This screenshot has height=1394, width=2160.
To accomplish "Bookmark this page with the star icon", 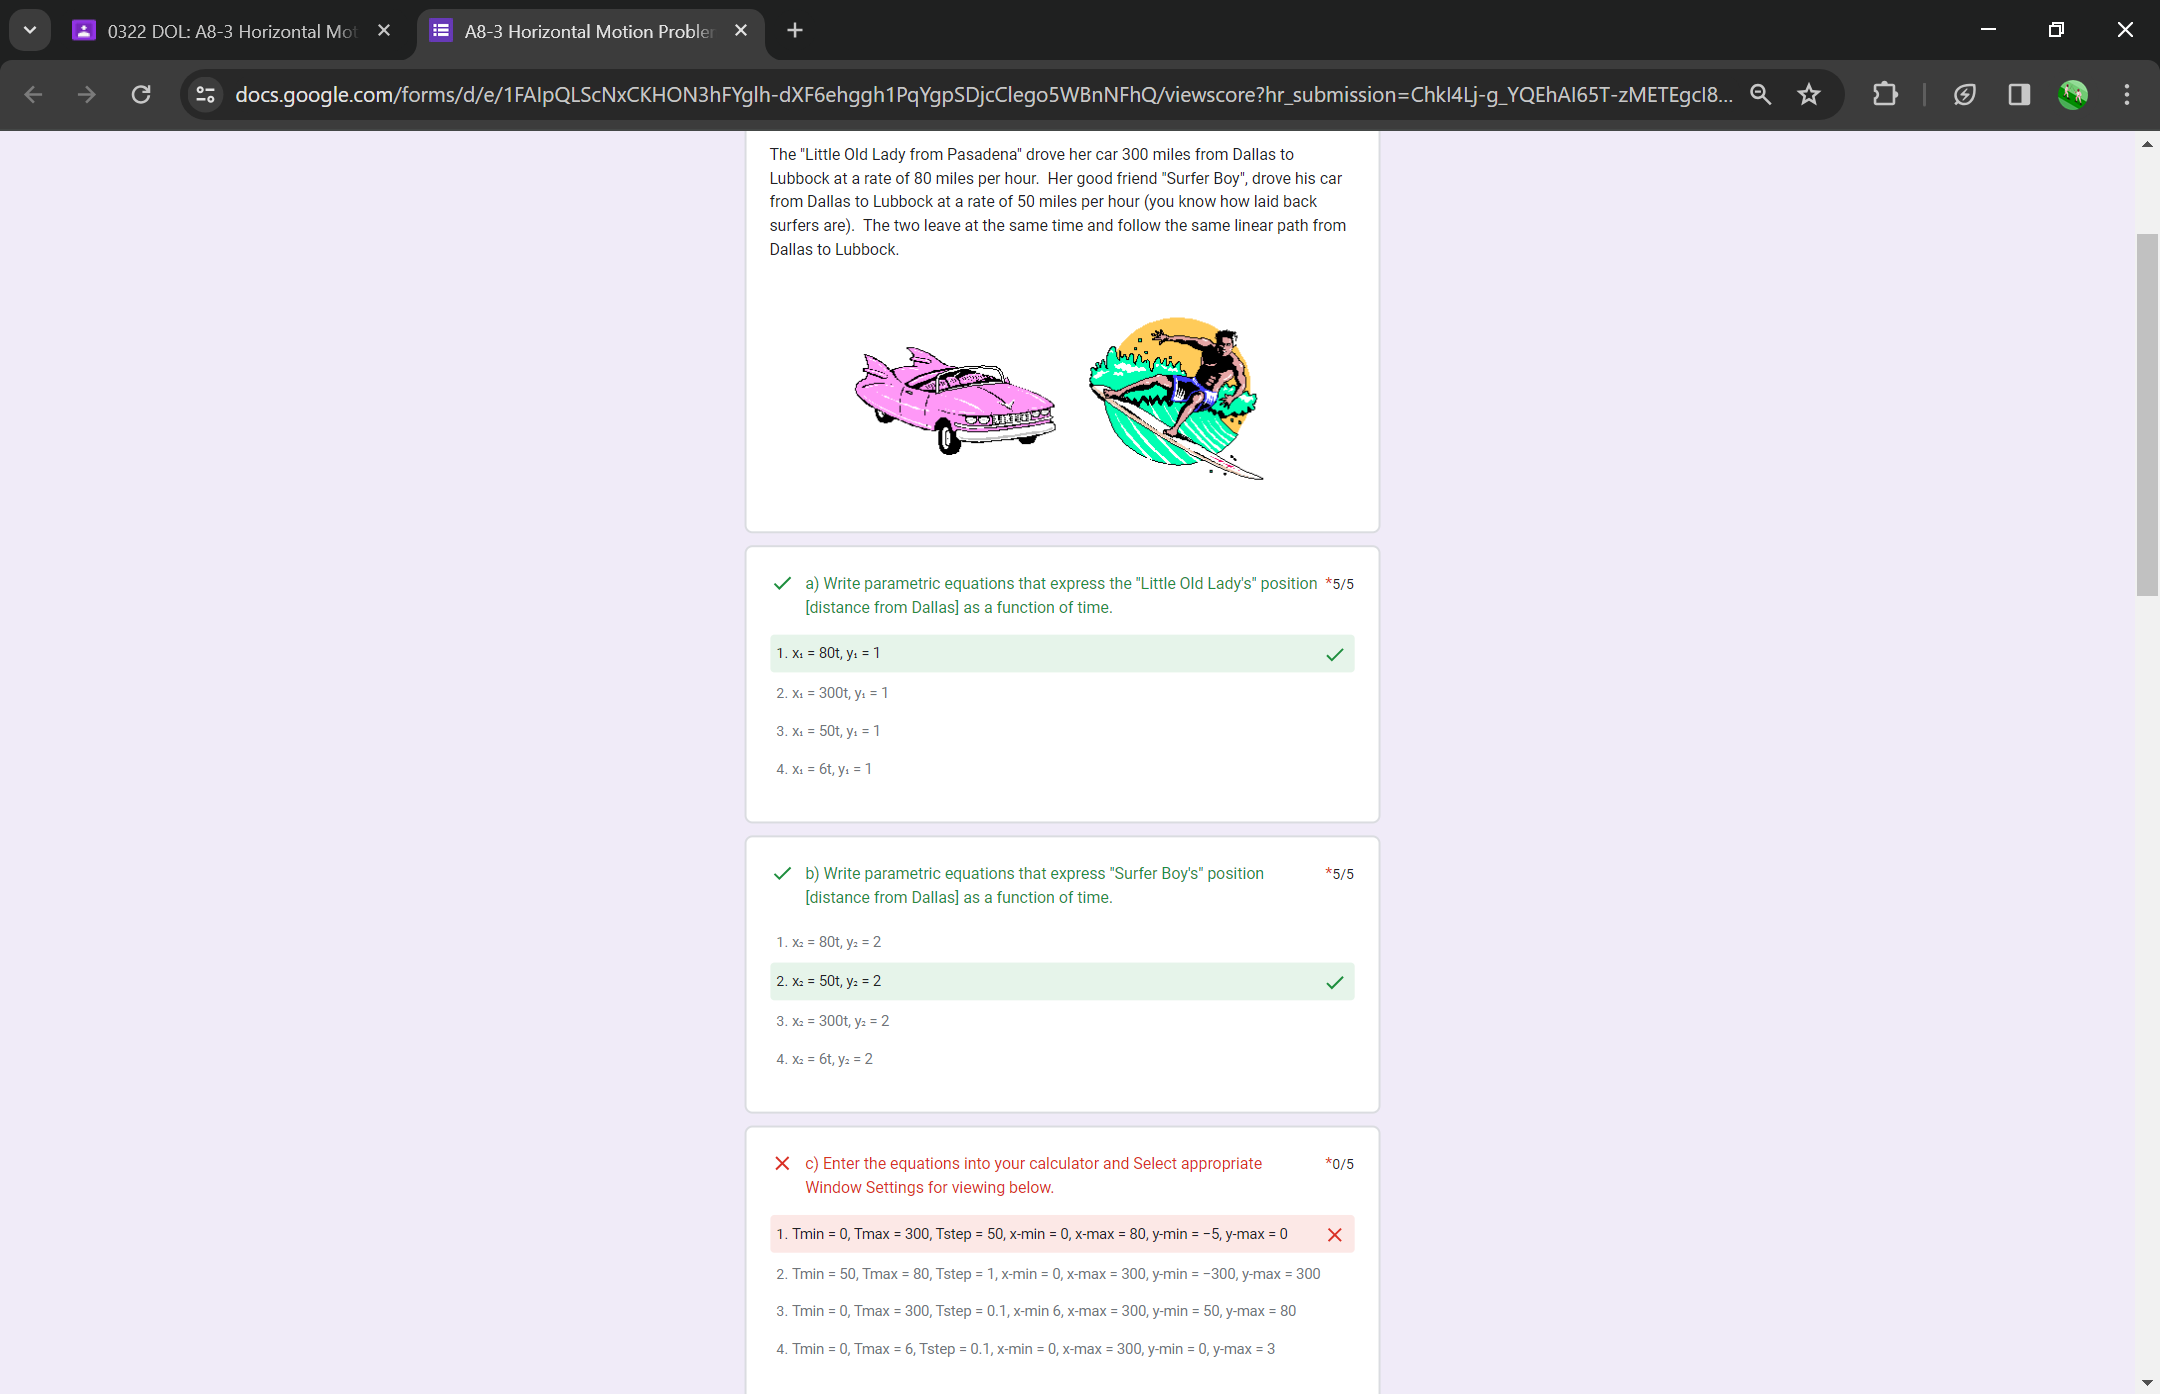I will coord(1808,94).
